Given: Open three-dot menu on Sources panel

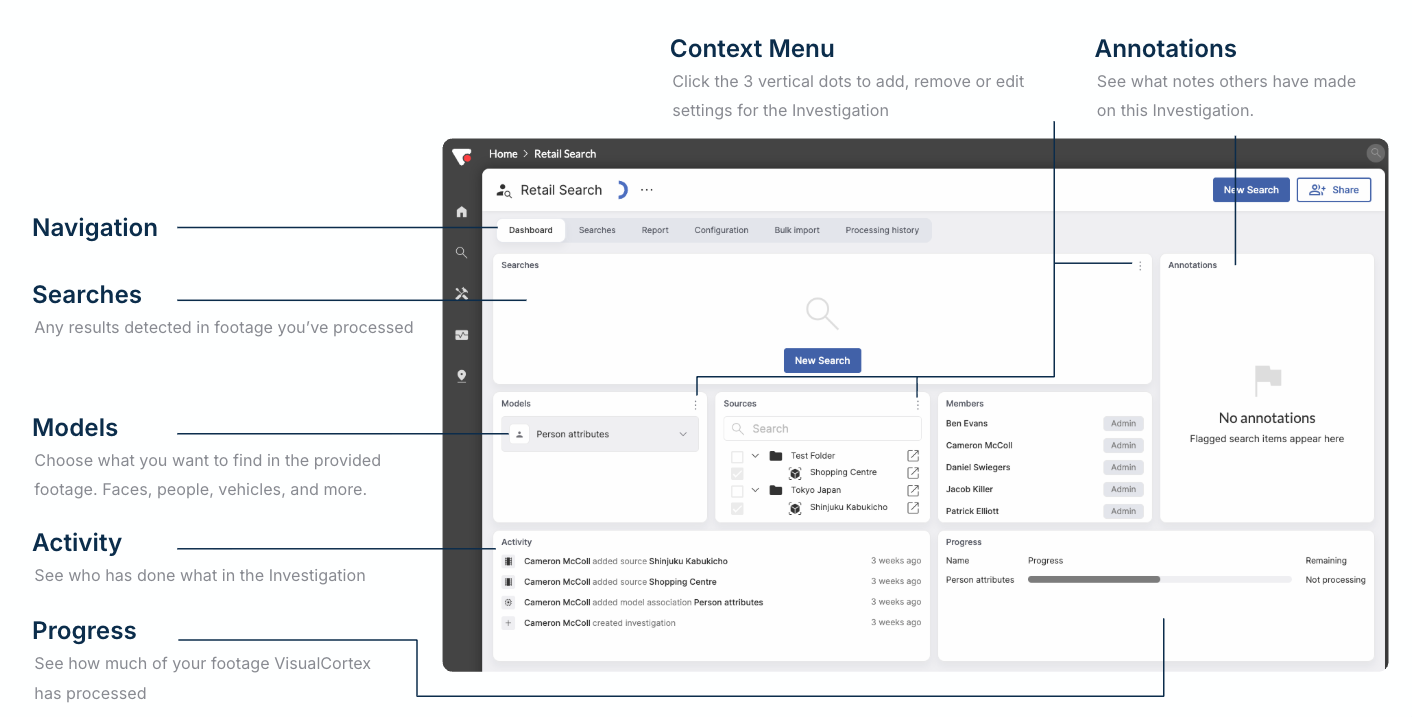Looking at the screenshot, I should pyautogui.click(x=917, y=405).
